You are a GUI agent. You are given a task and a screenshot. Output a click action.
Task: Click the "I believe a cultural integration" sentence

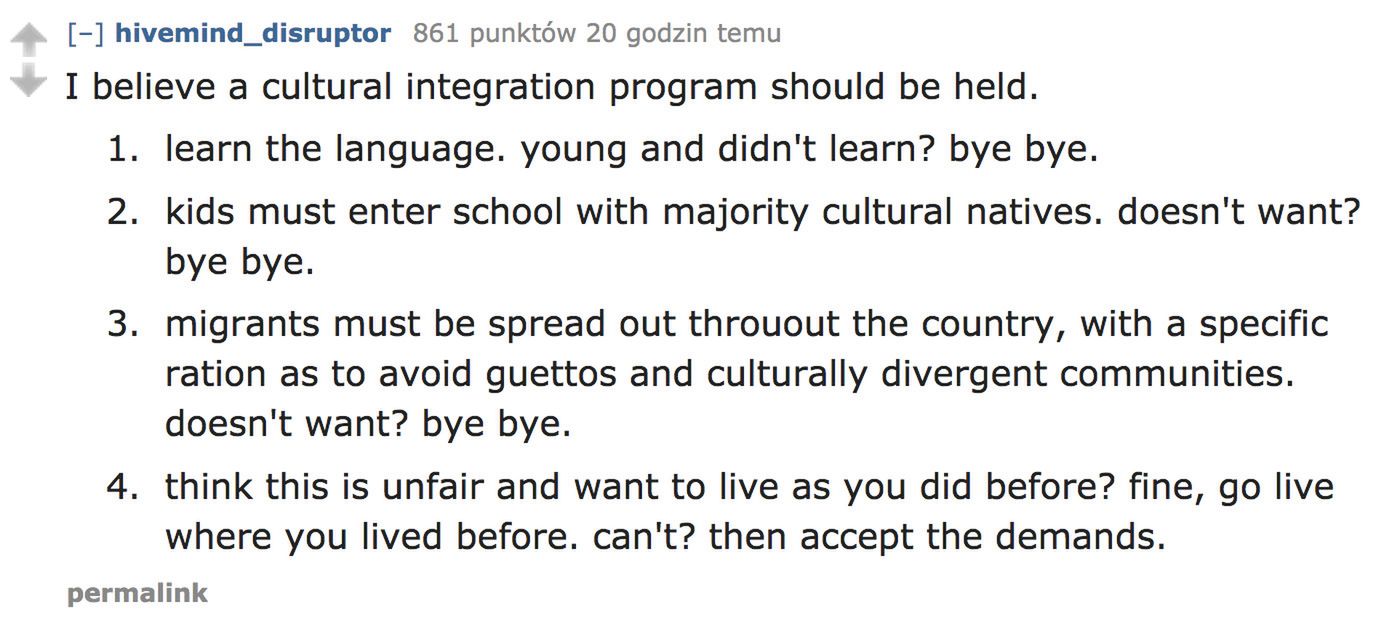(x=551, y=87)
